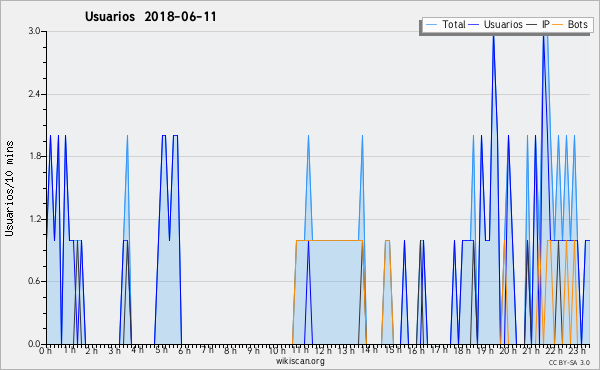600x370 pixels.
Task: Select the 'IP' legend entry
Action: [546, 24]
